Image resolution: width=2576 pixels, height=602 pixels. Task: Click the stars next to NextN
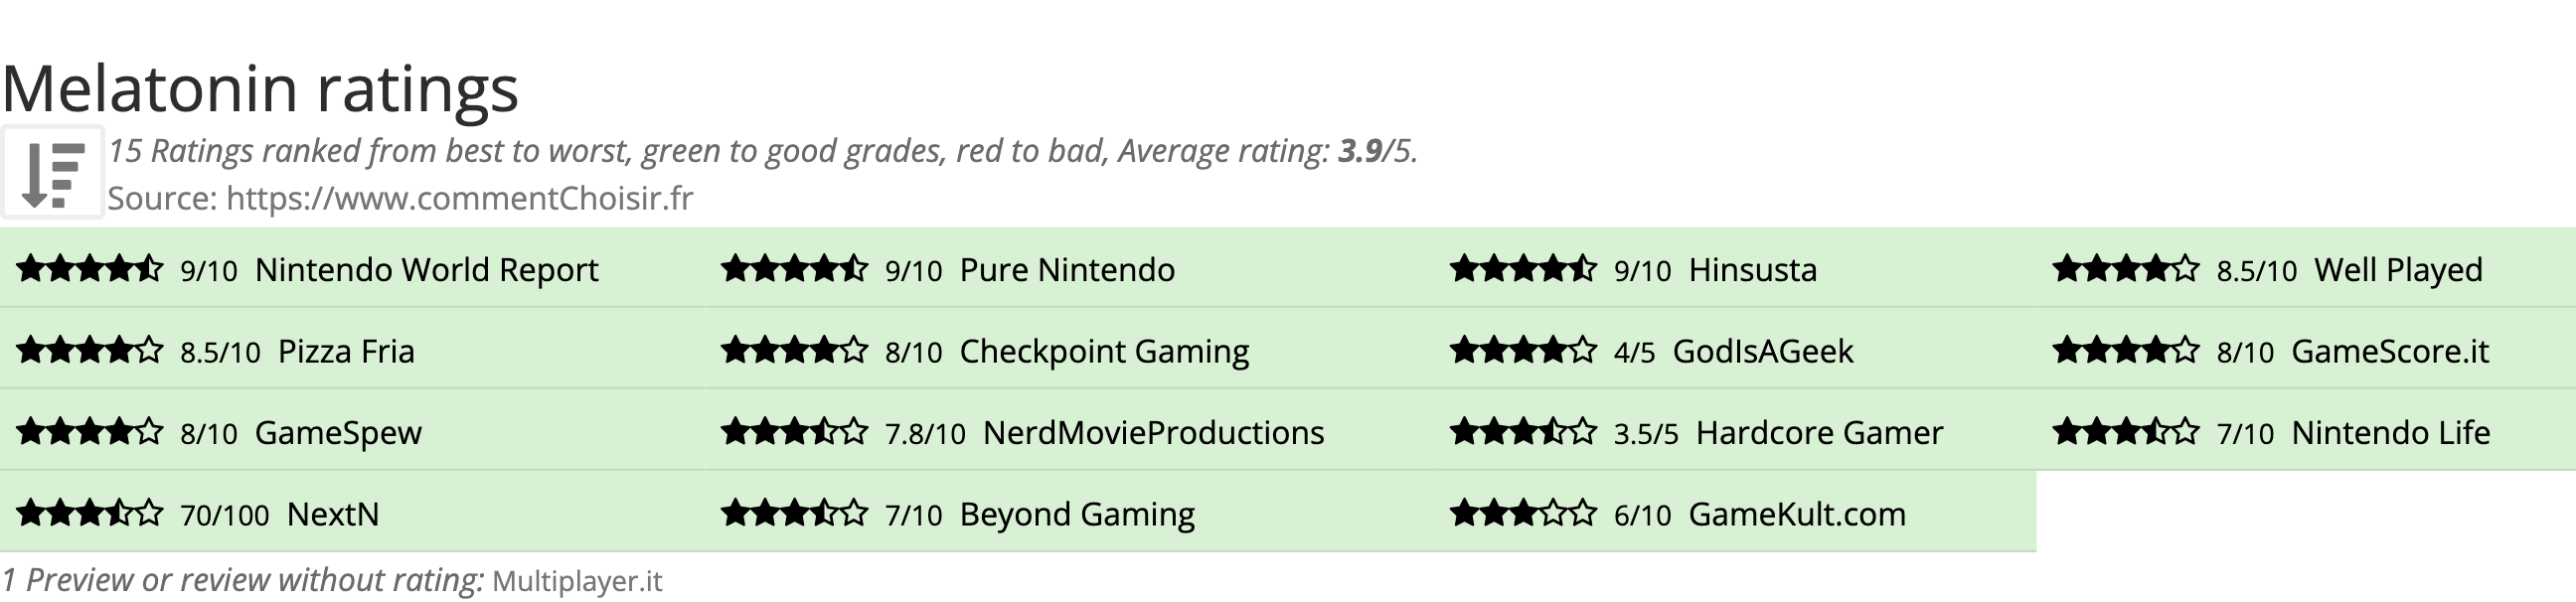(90, 514)
